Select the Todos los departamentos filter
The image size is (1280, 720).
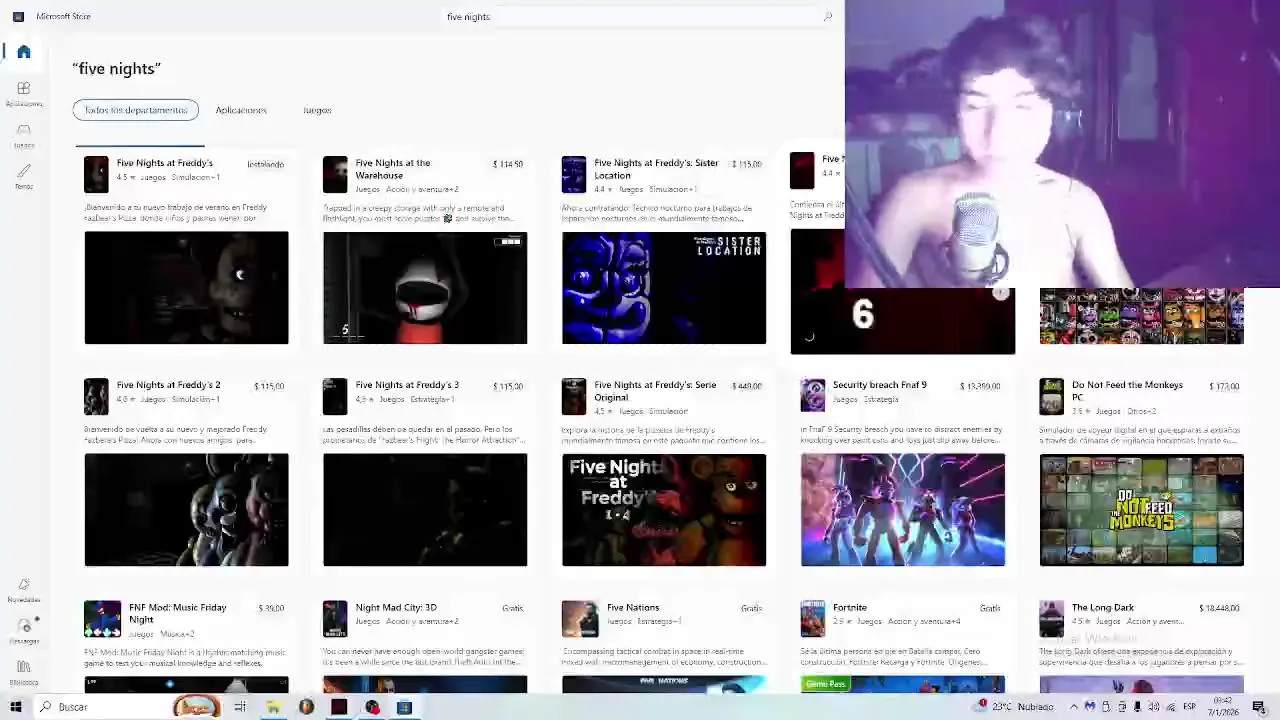[x=136, y=110]
